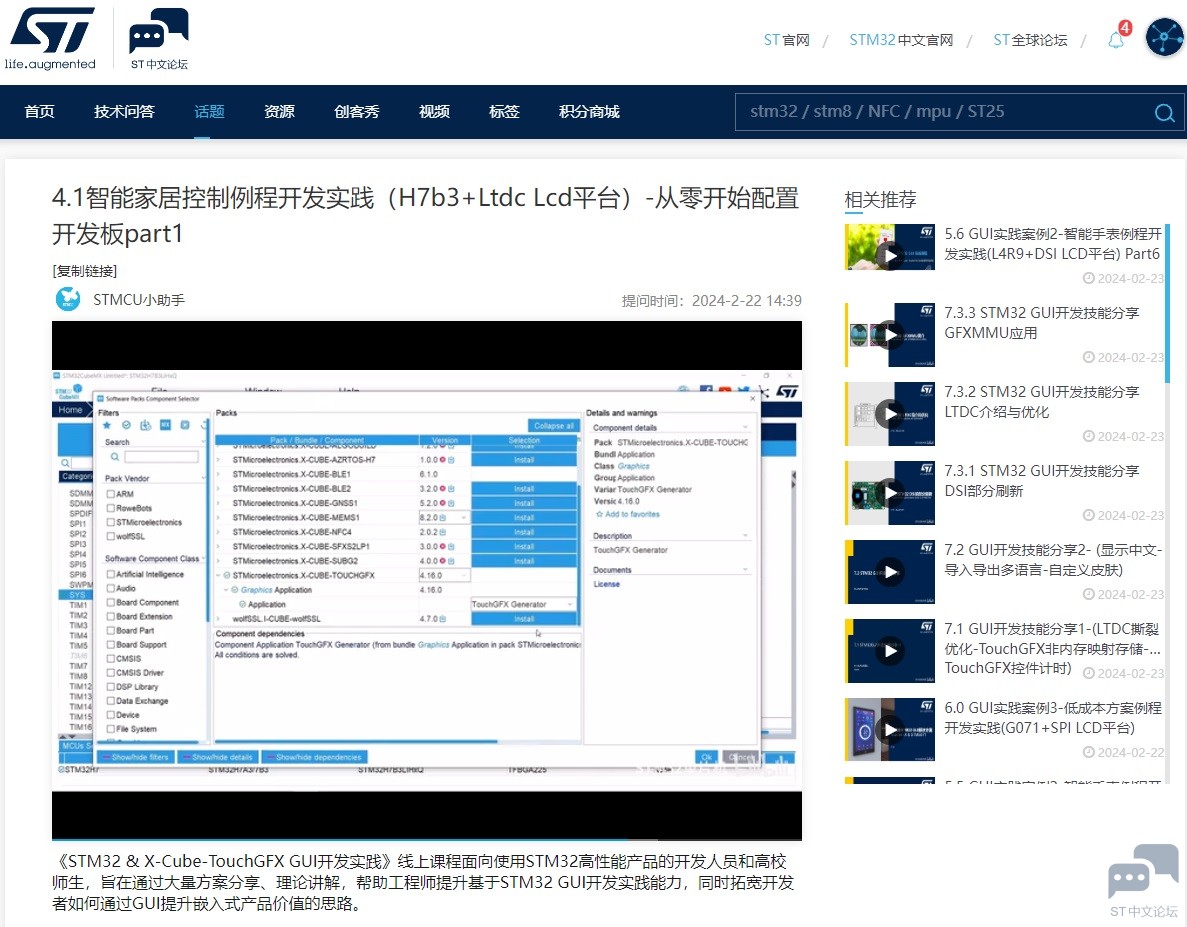1187x927 pixels.
Task: Click the 2024-02-22 date under 6.0 GUI实践案例3
Action: [1123, 752]
